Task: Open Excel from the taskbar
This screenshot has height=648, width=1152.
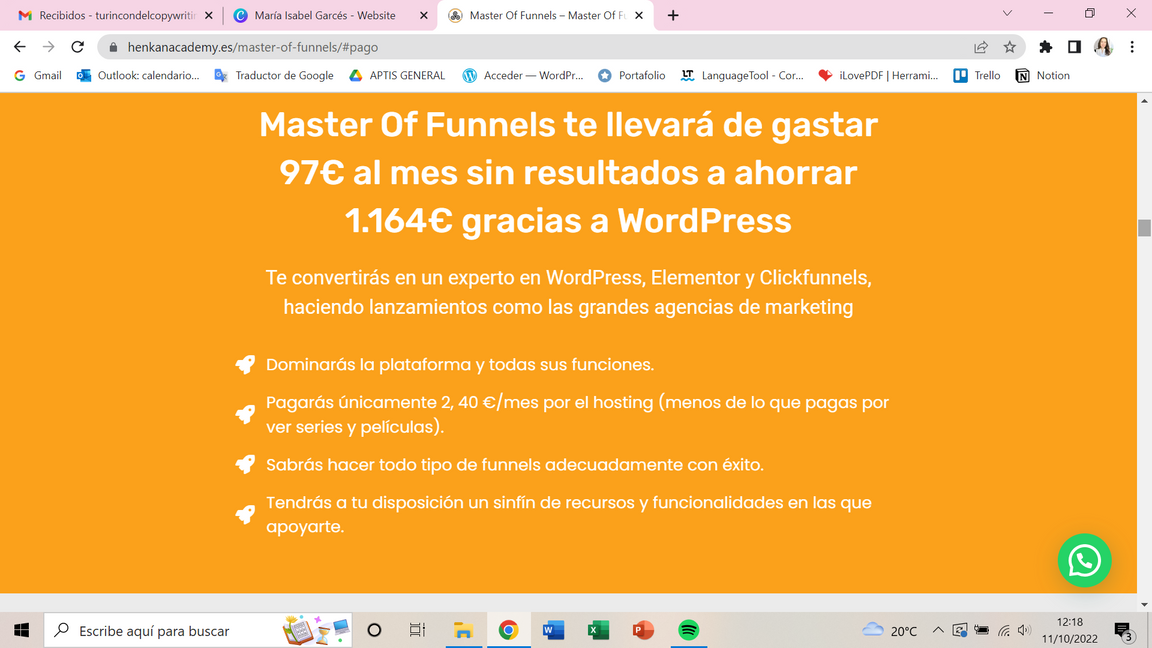Action: pos(598,630)
